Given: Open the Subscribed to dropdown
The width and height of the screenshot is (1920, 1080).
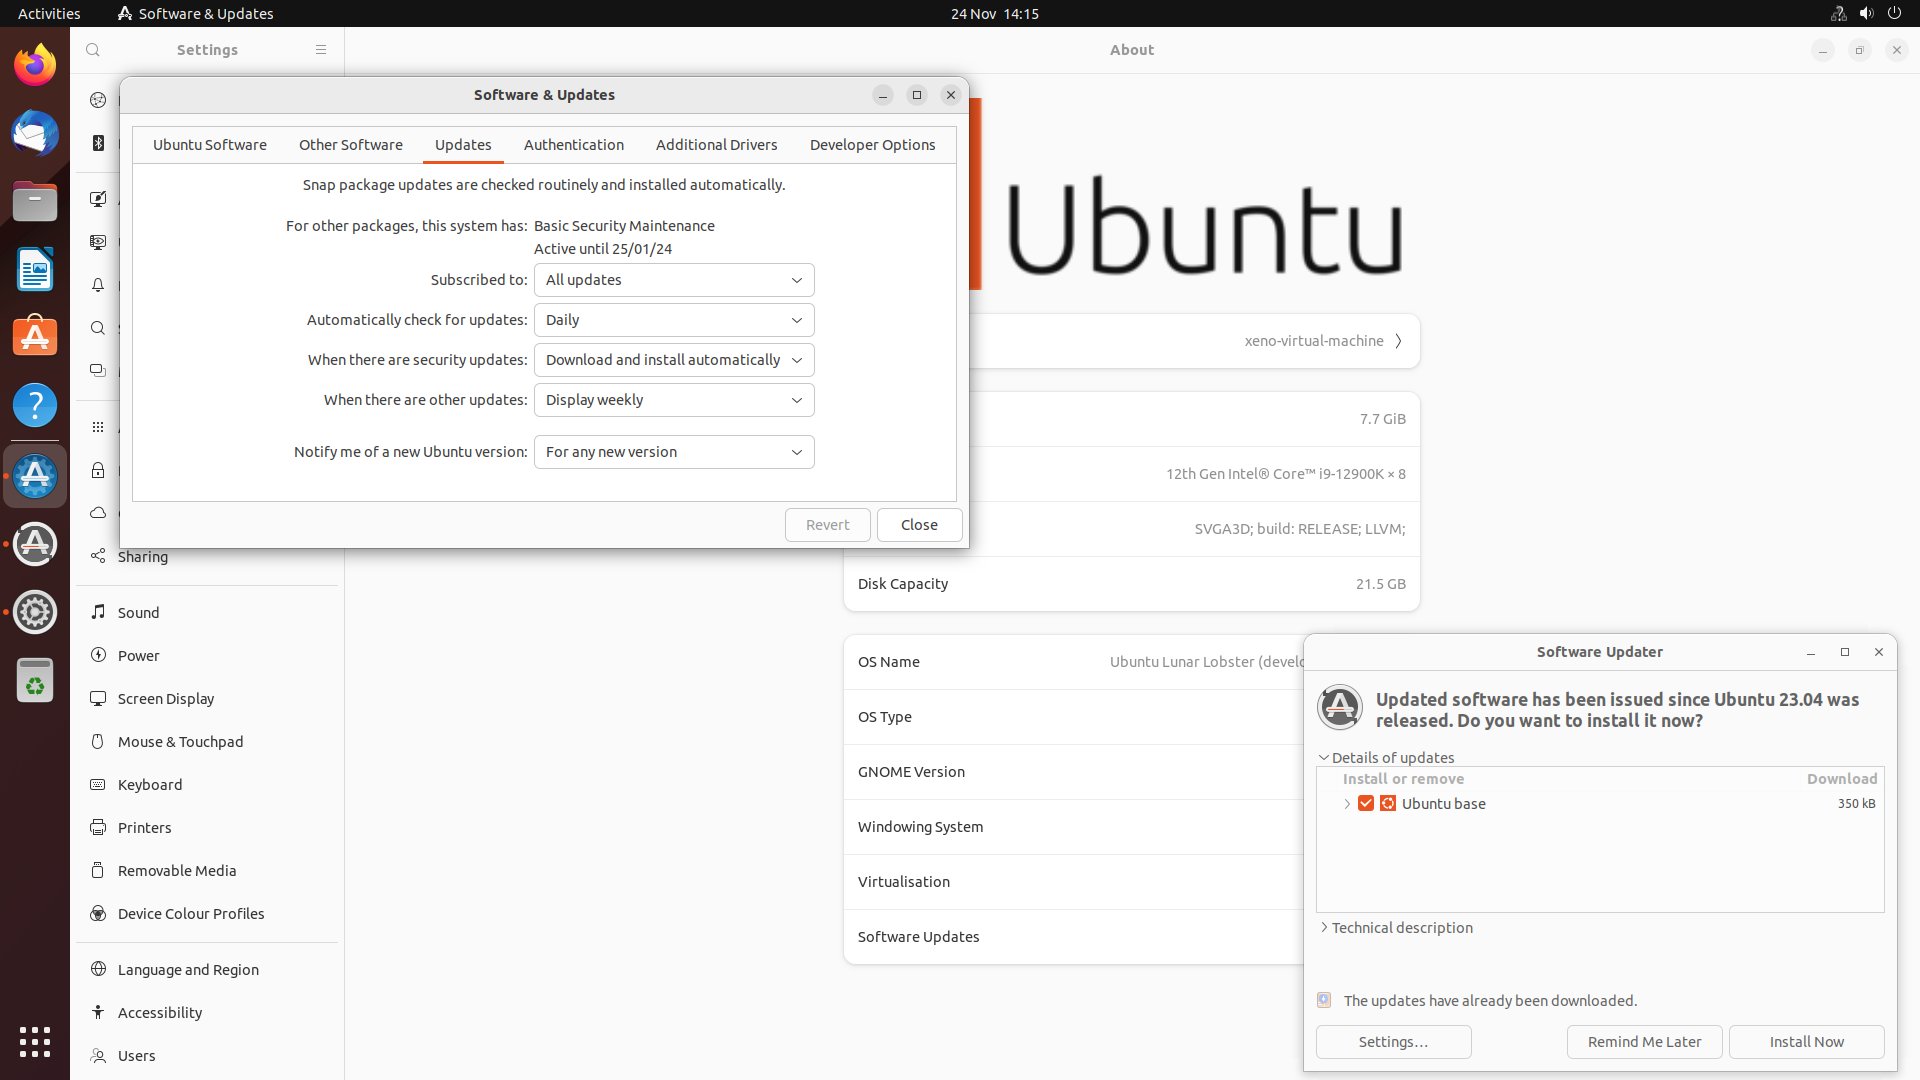Looking at the screenshot, I should [673, 280].
